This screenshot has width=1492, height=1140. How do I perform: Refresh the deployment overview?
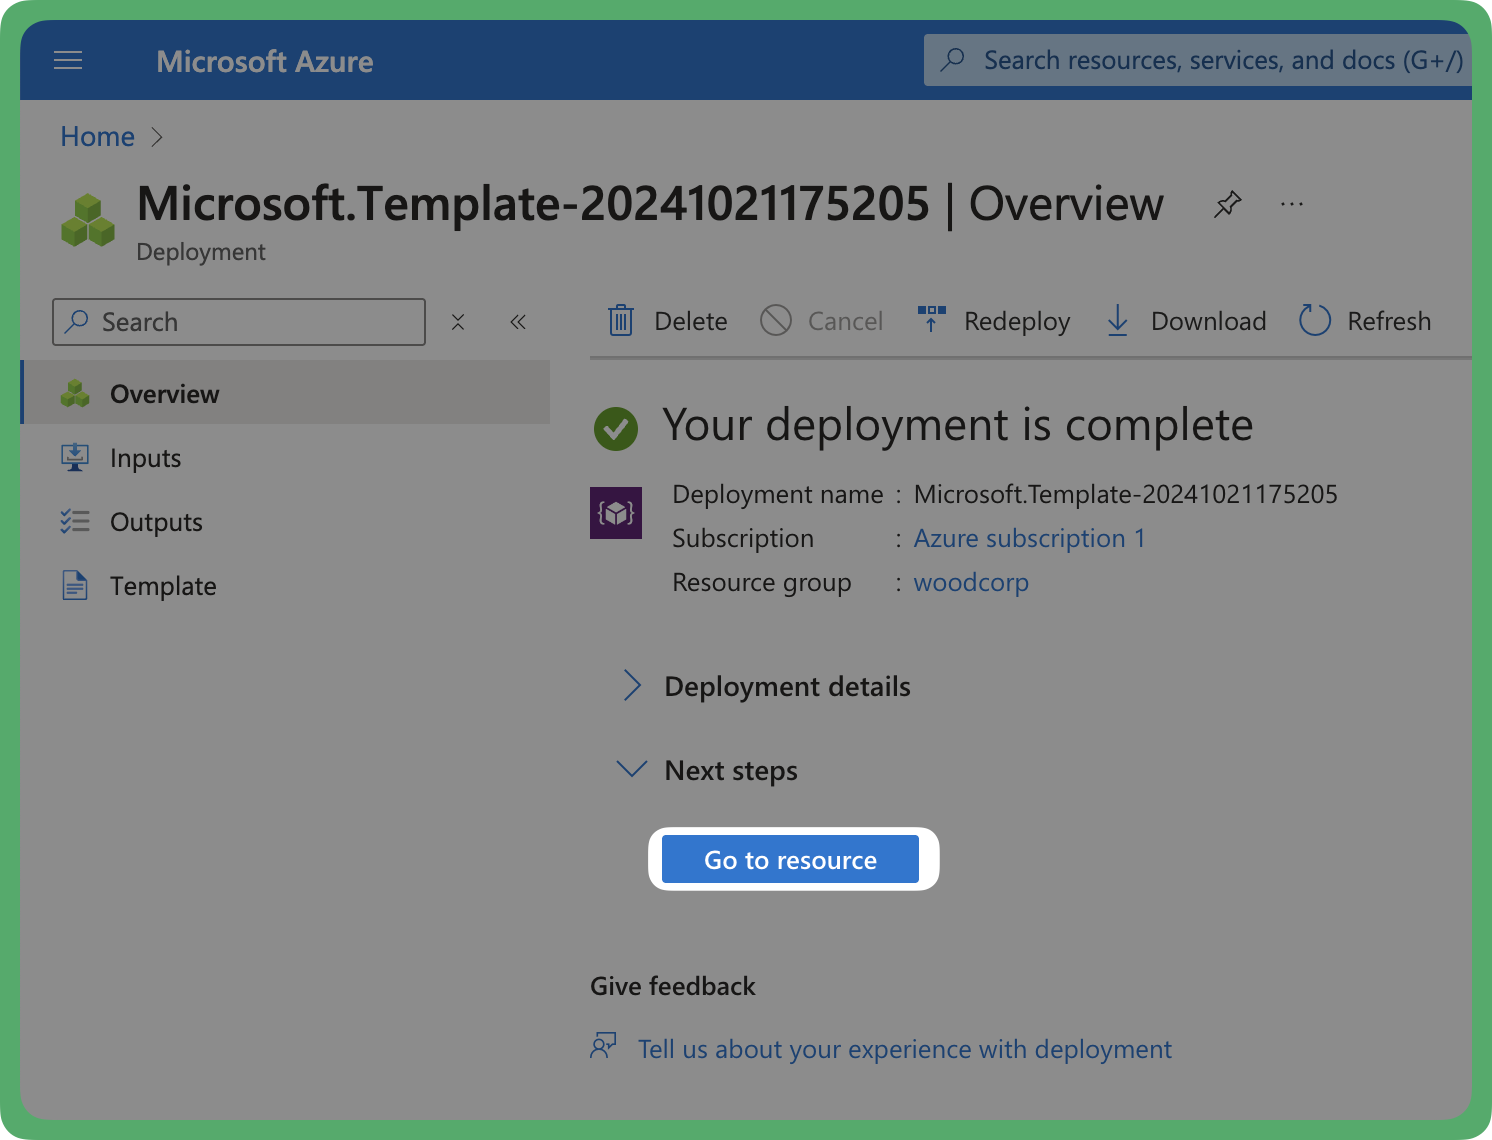tap(1364, 321)
